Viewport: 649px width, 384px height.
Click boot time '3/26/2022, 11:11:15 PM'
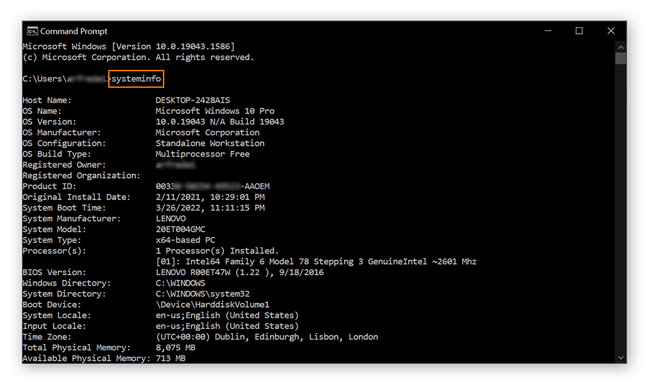pyautogui.click(x=210, y=208)
